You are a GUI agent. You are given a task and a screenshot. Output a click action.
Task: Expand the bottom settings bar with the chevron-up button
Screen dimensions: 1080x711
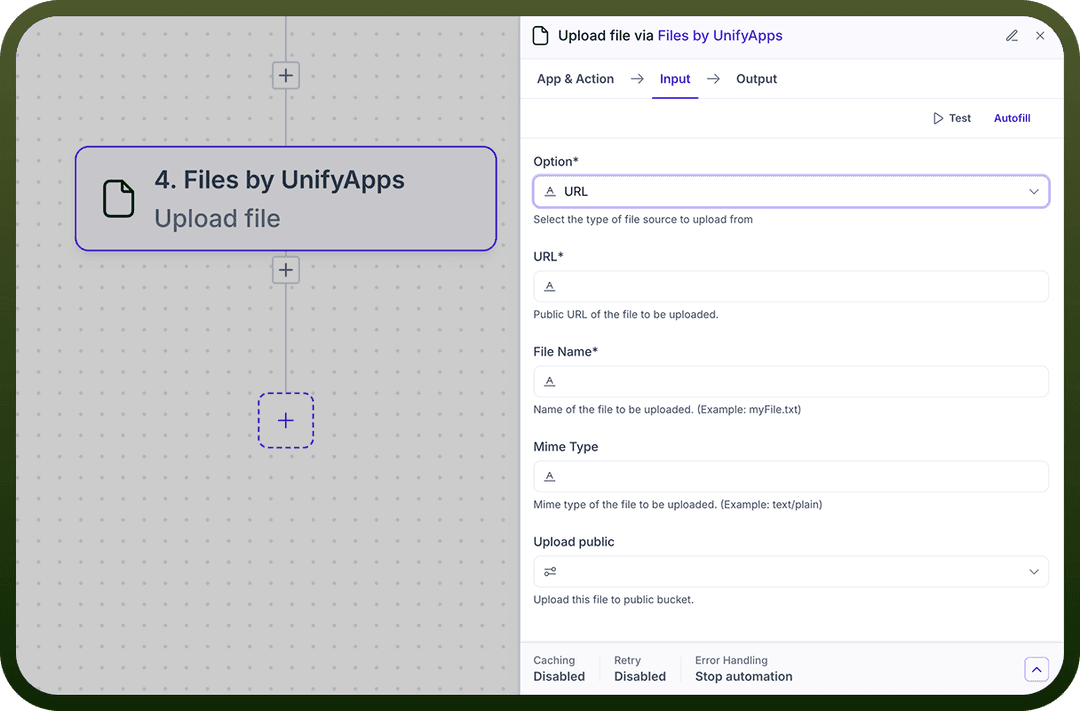pyautogui.click(x=1036, y=670)
